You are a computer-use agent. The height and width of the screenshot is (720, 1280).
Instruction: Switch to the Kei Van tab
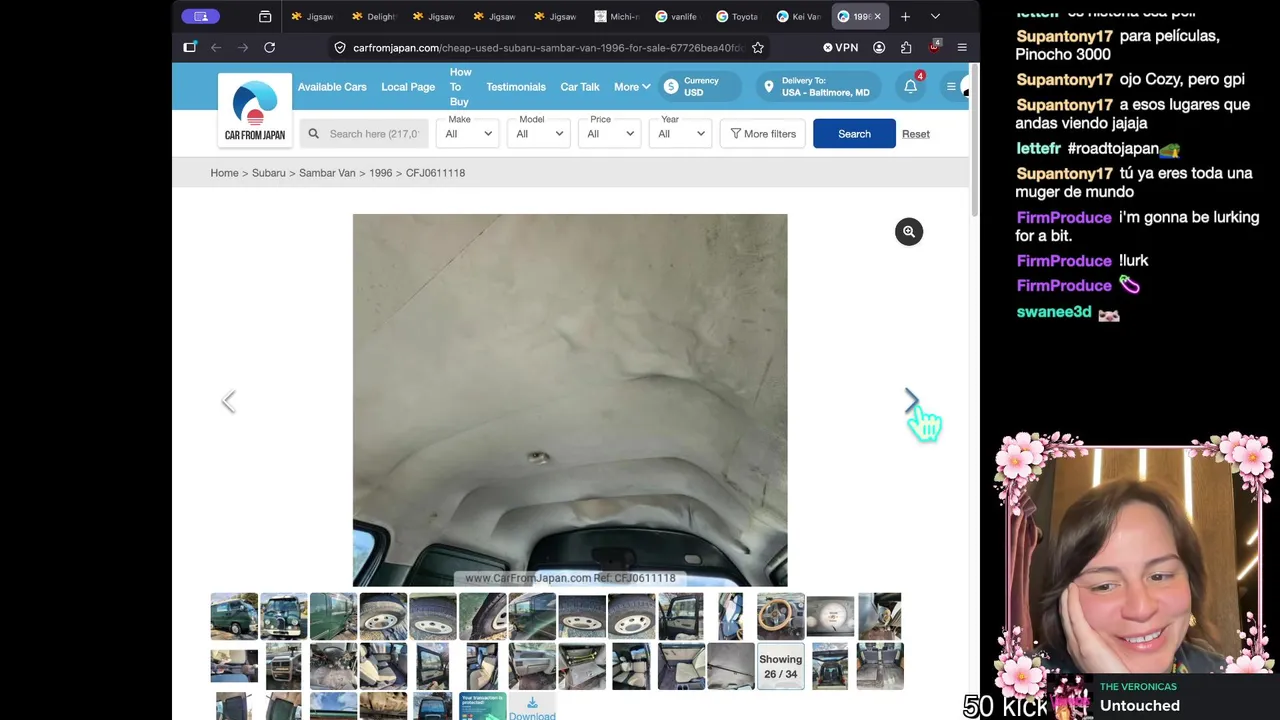click(799, 16)
